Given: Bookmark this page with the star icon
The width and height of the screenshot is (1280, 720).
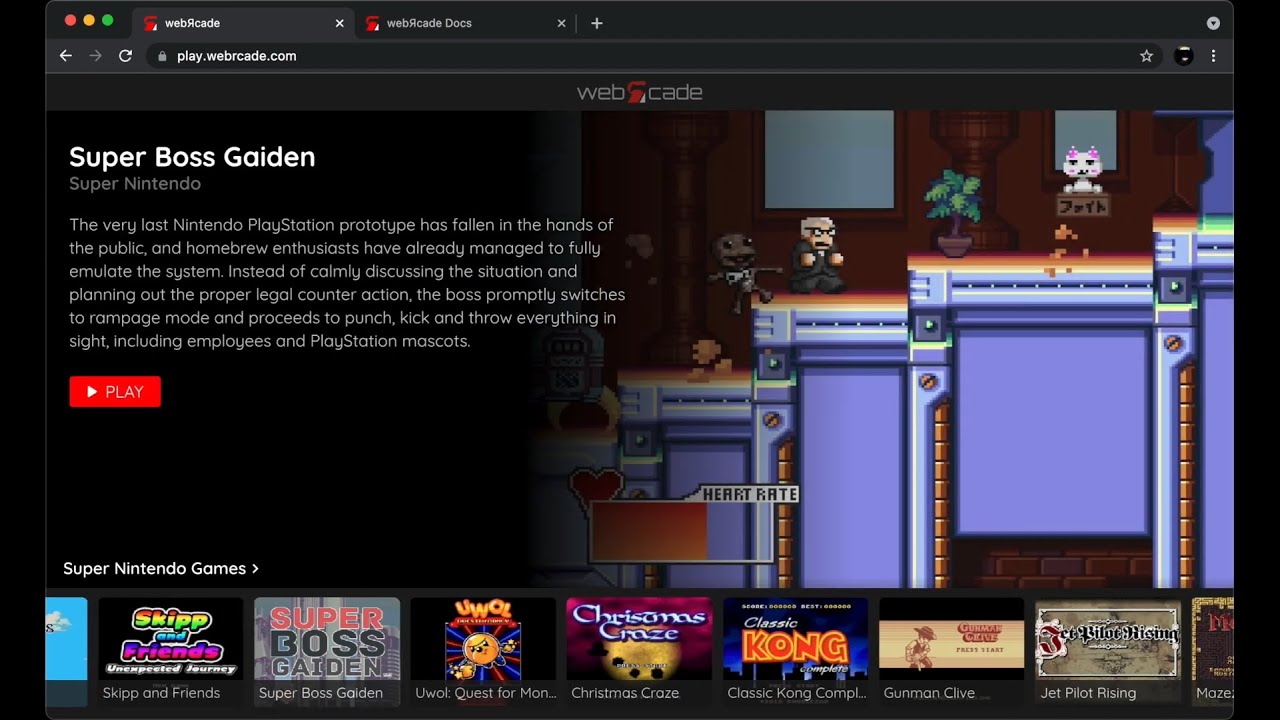Looking at the screenshot, I should pyautogui.click(x=1146, y=56).
